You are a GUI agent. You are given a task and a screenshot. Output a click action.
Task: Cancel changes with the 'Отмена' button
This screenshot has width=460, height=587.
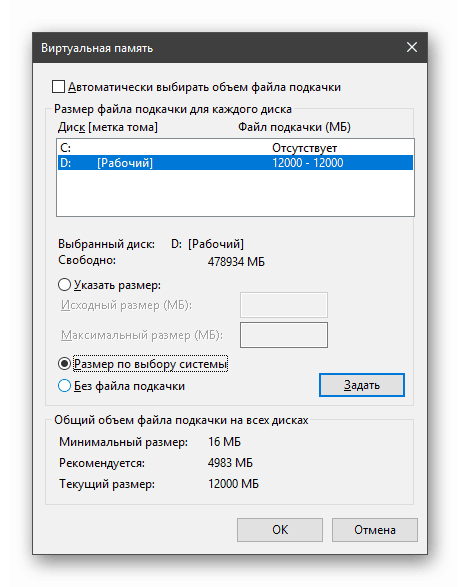point(375,530)
